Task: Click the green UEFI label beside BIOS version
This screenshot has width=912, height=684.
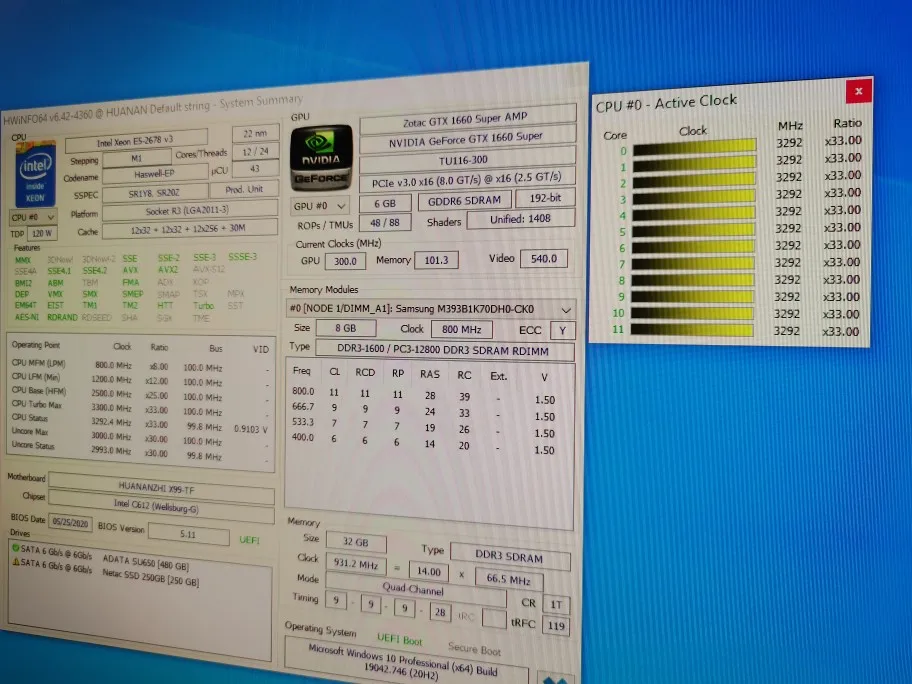Action: pos(250,540)
